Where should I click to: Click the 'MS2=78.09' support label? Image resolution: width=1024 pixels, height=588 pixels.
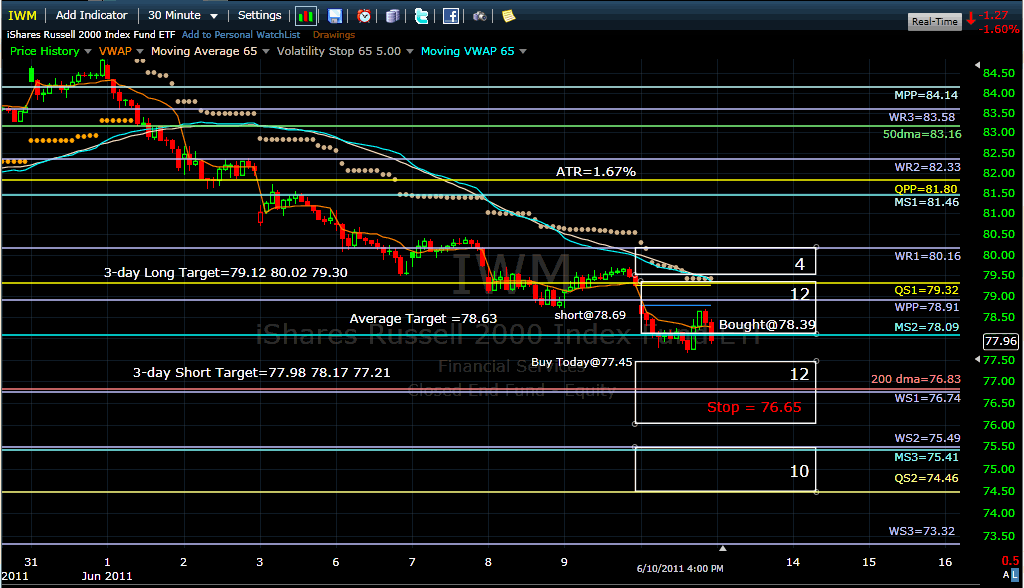click(926, 327)
